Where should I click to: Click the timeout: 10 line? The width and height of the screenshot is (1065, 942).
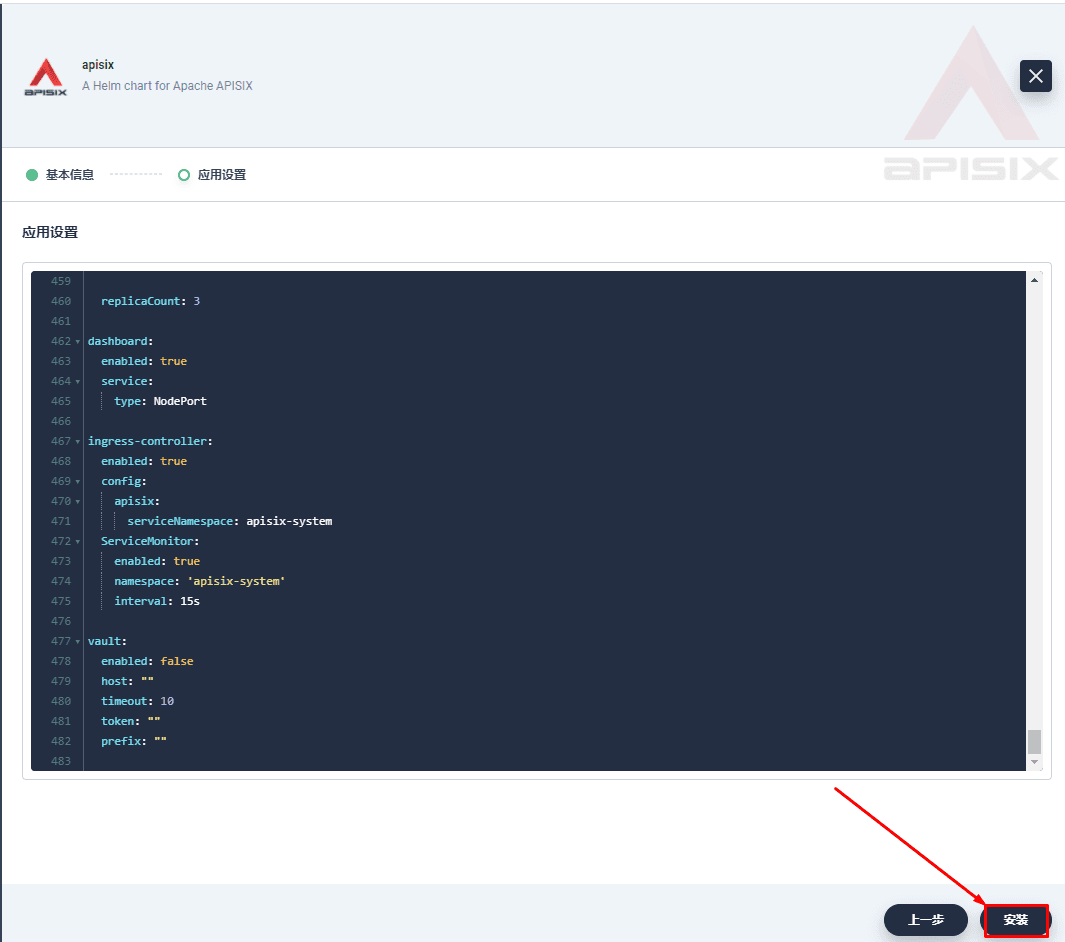click(137, 701)
